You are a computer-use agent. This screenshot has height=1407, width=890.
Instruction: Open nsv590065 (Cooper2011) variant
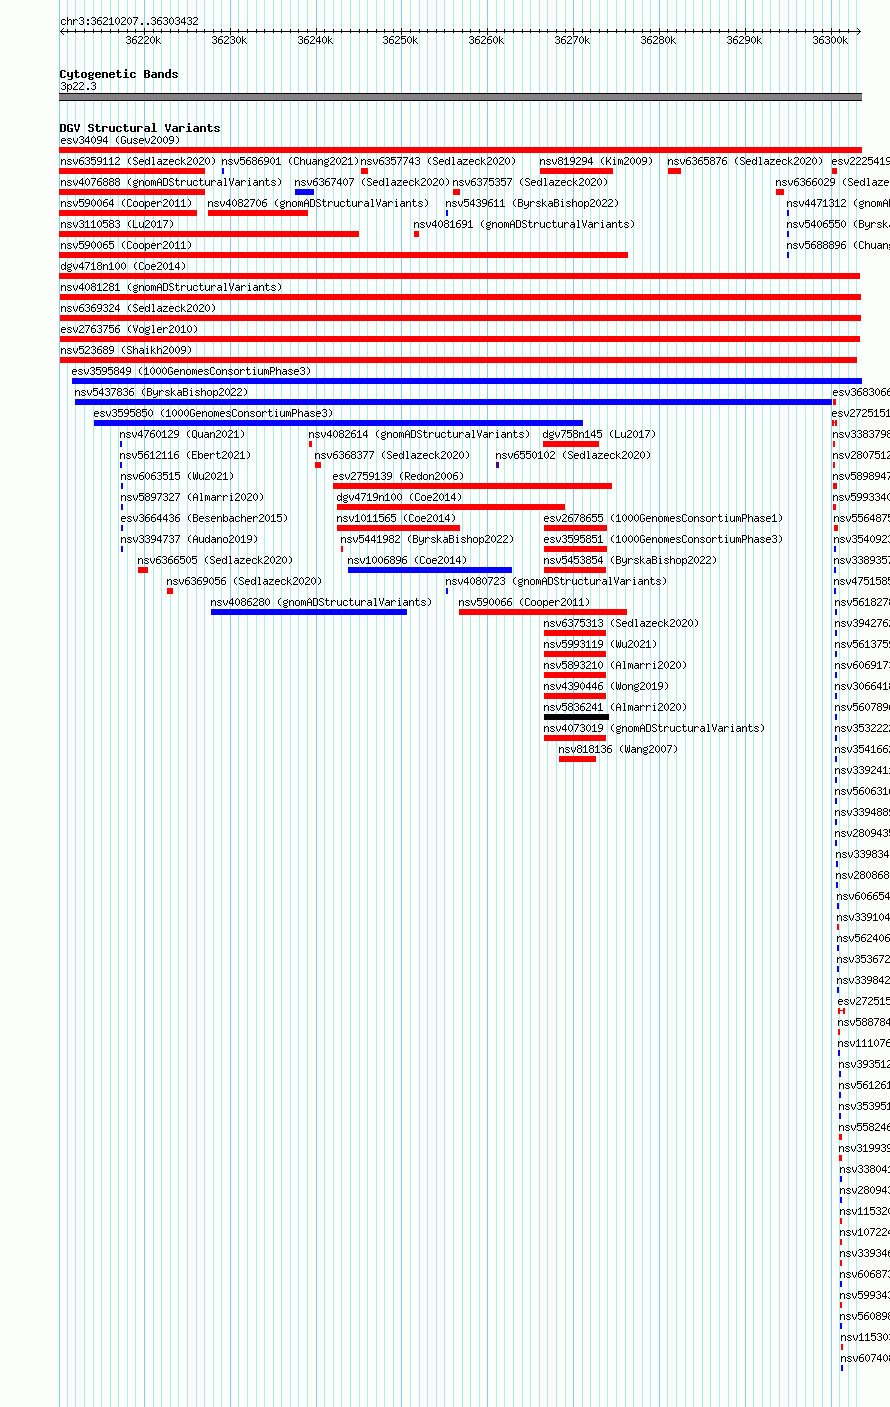pyautogui.click(x=126, y=245)
